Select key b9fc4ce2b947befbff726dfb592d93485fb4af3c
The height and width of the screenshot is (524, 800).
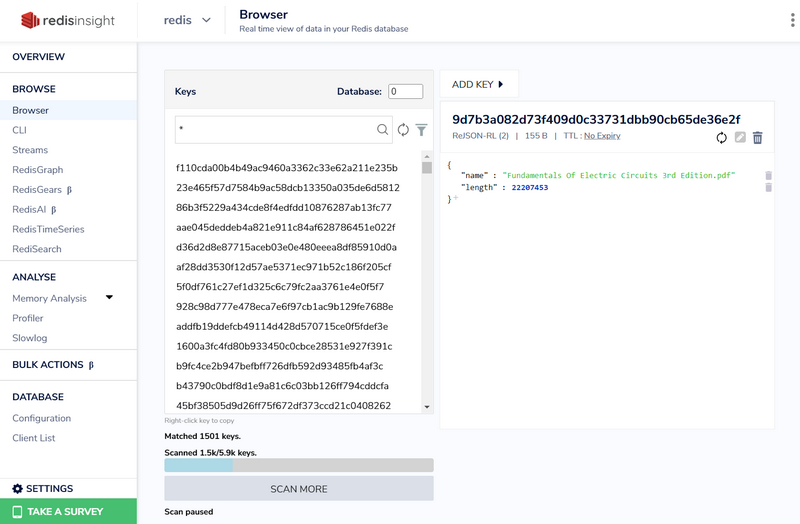click(280, 366)
